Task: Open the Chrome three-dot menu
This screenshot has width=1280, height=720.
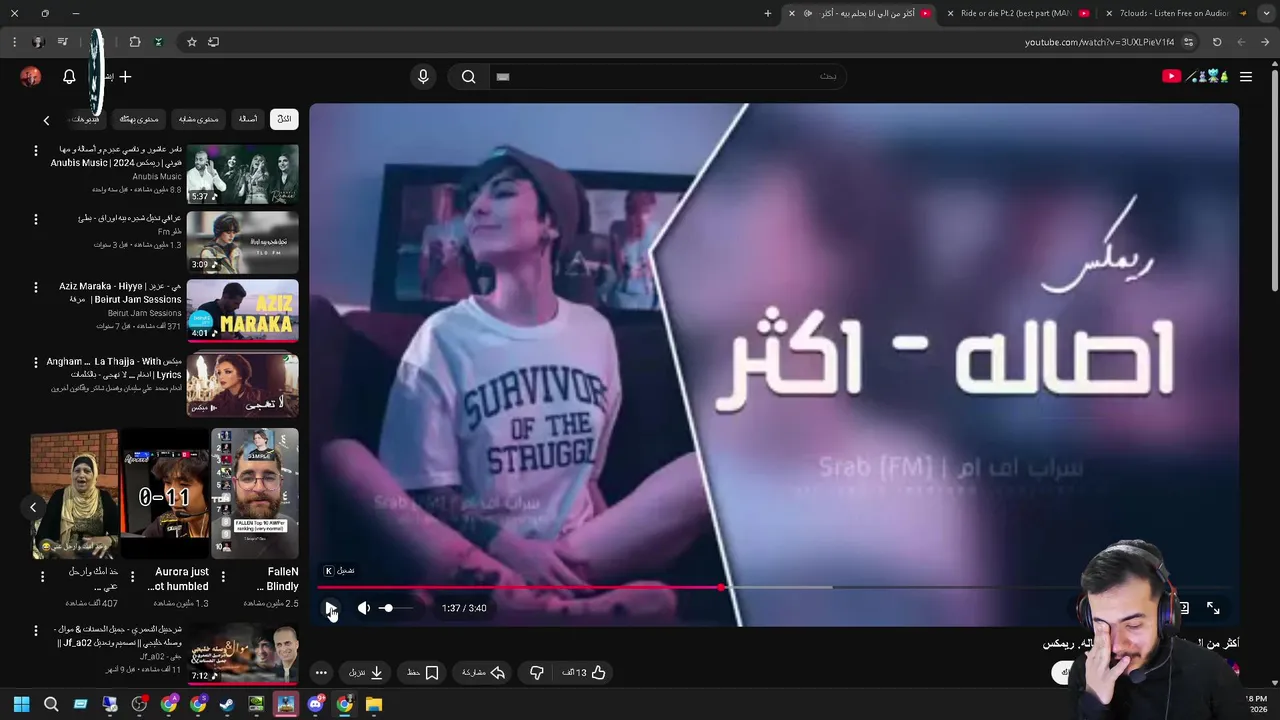Action: 14,42
